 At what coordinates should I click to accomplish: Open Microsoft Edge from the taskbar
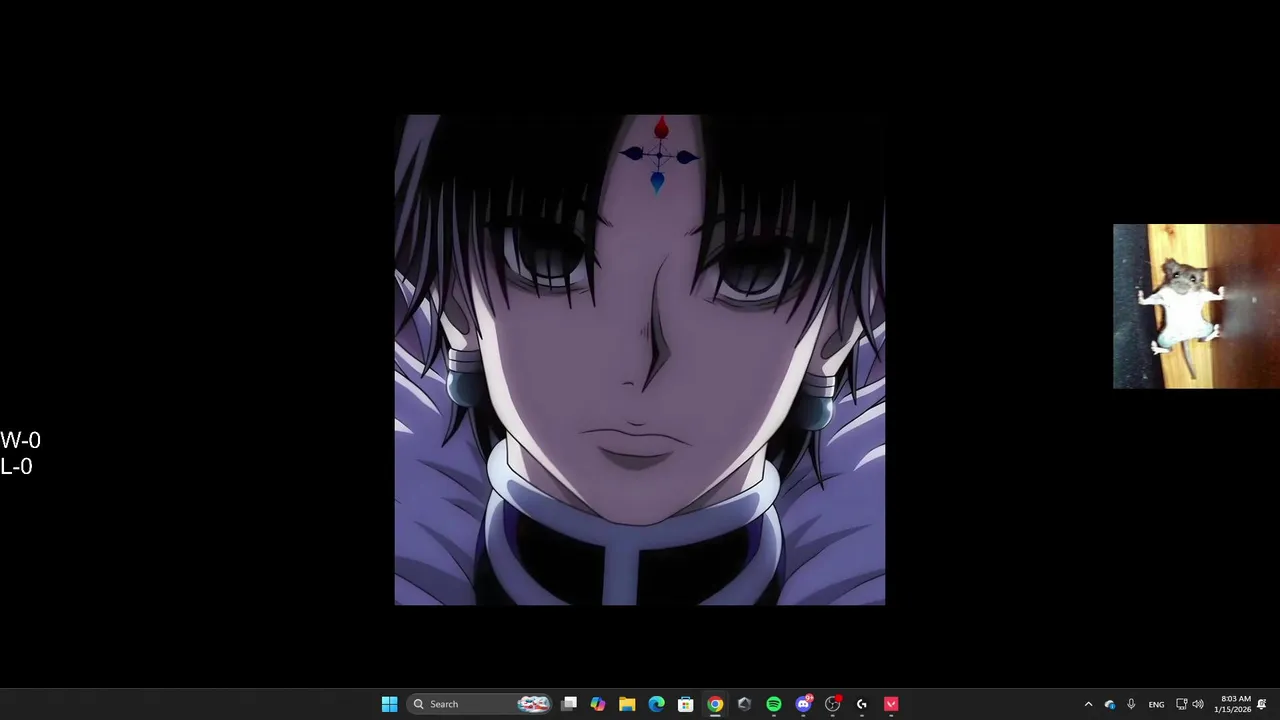coord(656,704)
